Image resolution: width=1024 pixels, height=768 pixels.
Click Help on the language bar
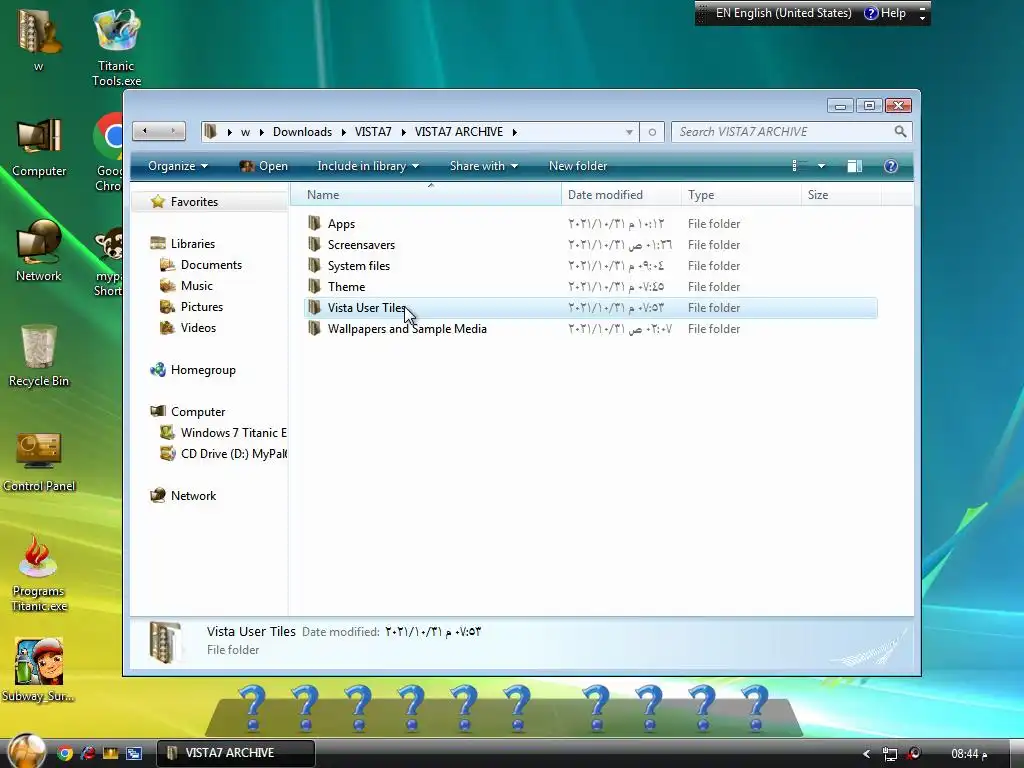(x=885, y=13)
